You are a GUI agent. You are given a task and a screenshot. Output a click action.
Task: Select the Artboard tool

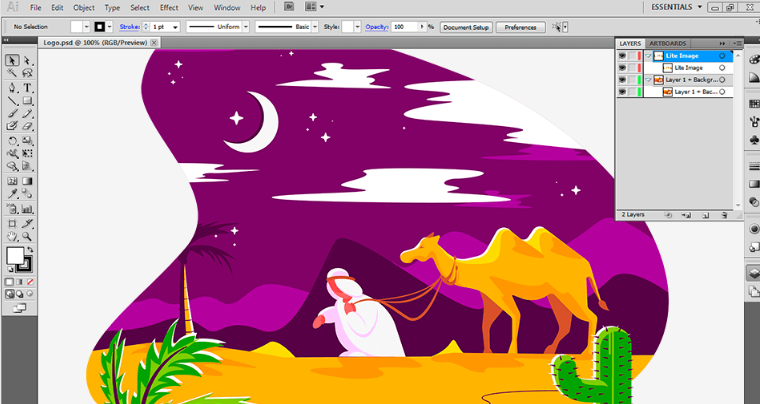[x=12, y=223]
